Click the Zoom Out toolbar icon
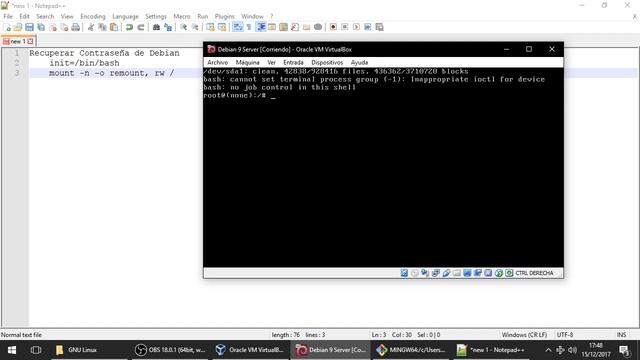 click(195, 27)
